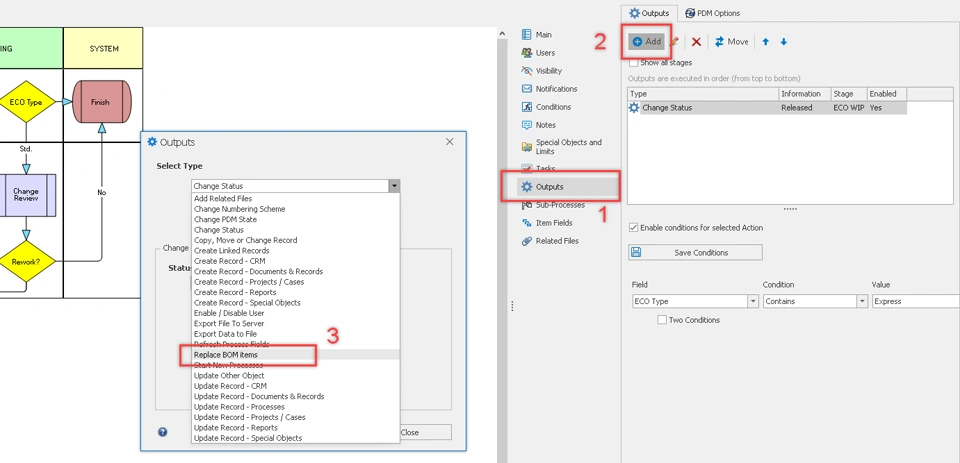Click the red X delete output icon
Image resolution: width=960 pixels, height=463 pixels.
(x=696, y=42)
